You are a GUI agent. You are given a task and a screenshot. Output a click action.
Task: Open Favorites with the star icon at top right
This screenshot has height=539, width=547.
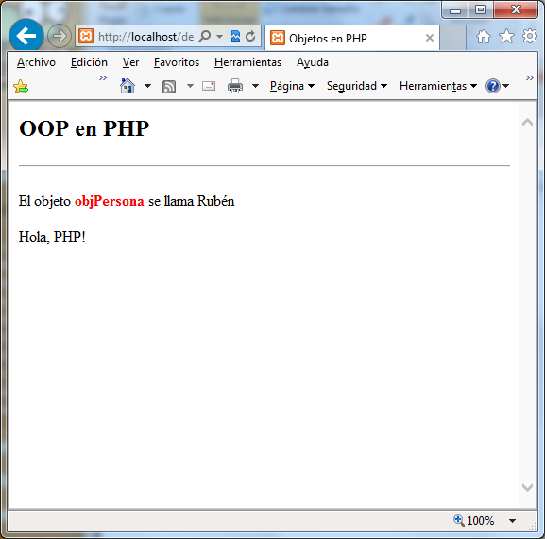pyautogui.click(x=507, y=36)
